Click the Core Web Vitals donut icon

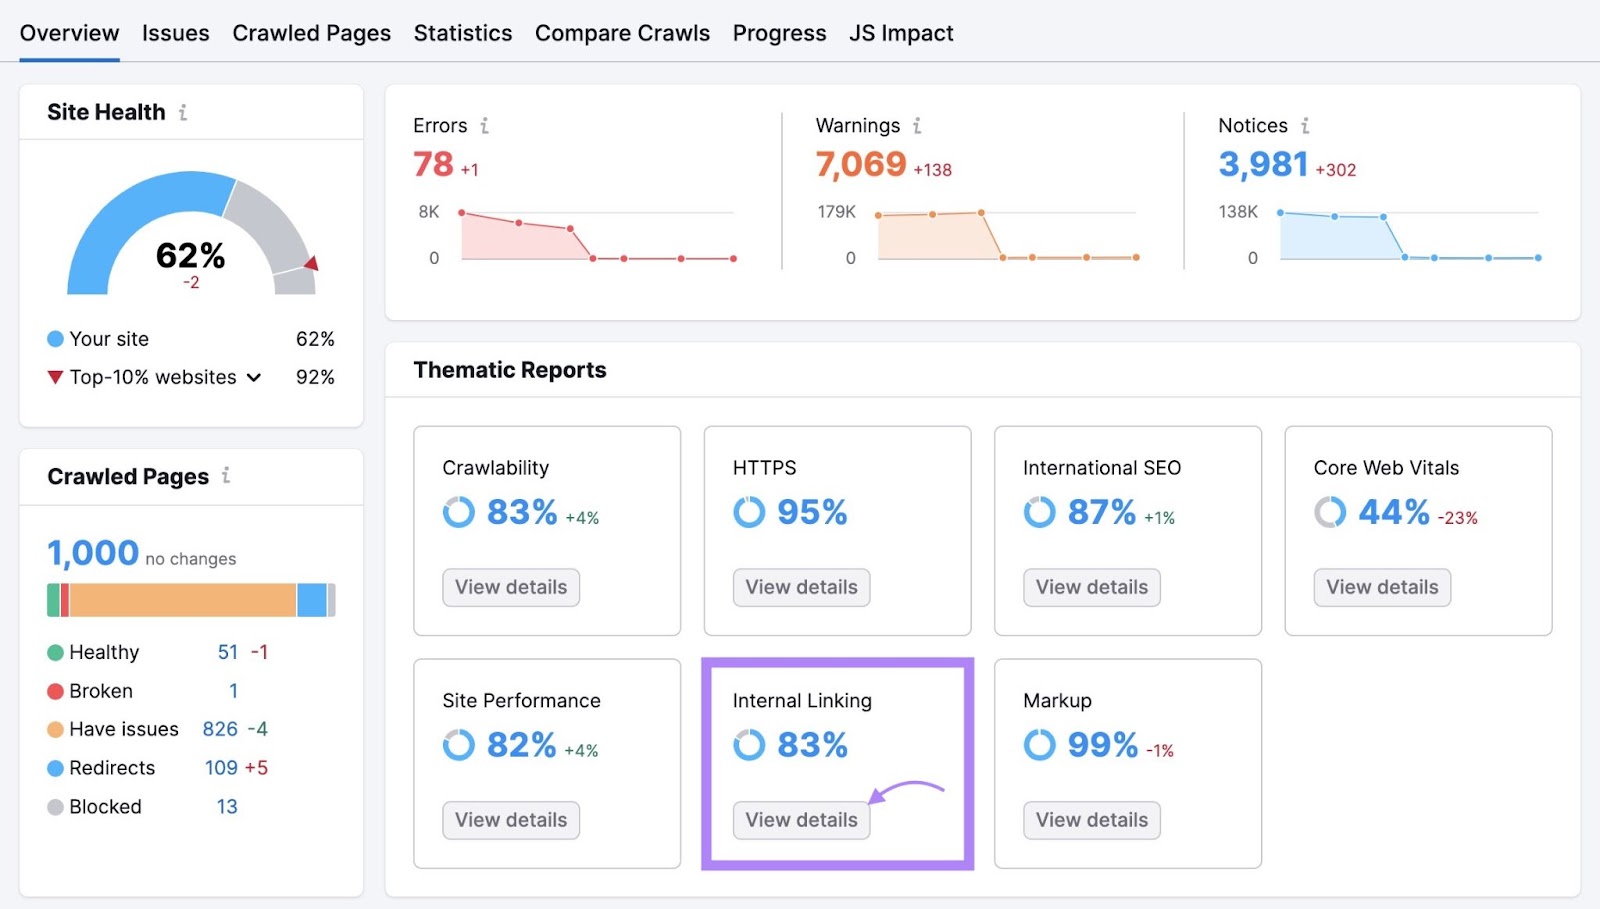(1329, 513)
